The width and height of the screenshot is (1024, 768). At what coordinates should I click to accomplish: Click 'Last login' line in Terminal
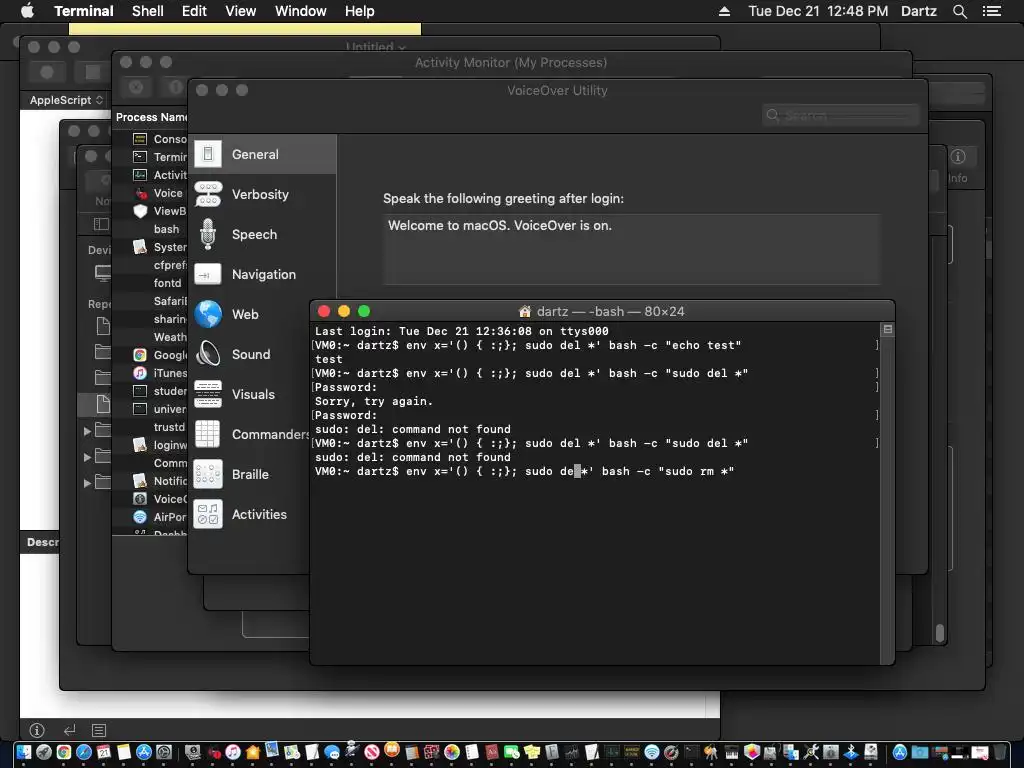pyautogui.click(x=461, y=331)
